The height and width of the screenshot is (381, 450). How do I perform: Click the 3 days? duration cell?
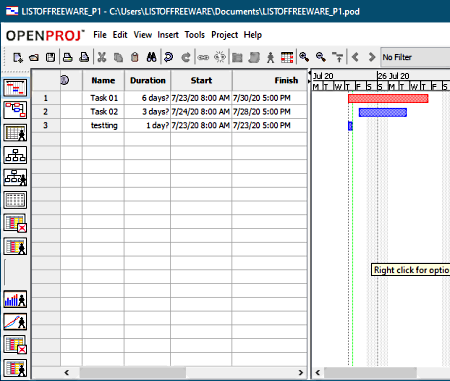[148, 112]
